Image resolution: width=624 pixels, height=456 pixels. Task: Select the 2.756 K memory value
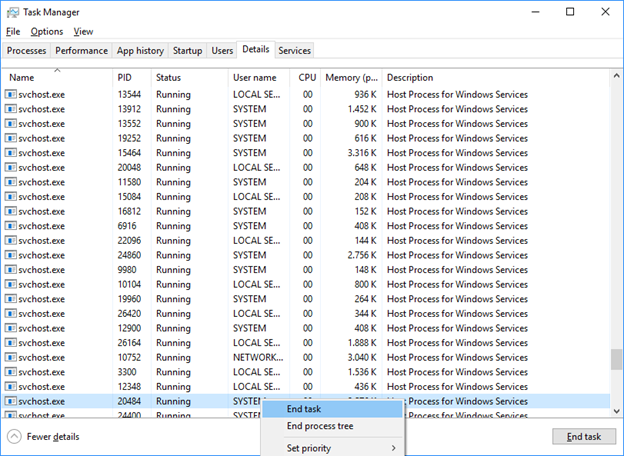(362, 255)
